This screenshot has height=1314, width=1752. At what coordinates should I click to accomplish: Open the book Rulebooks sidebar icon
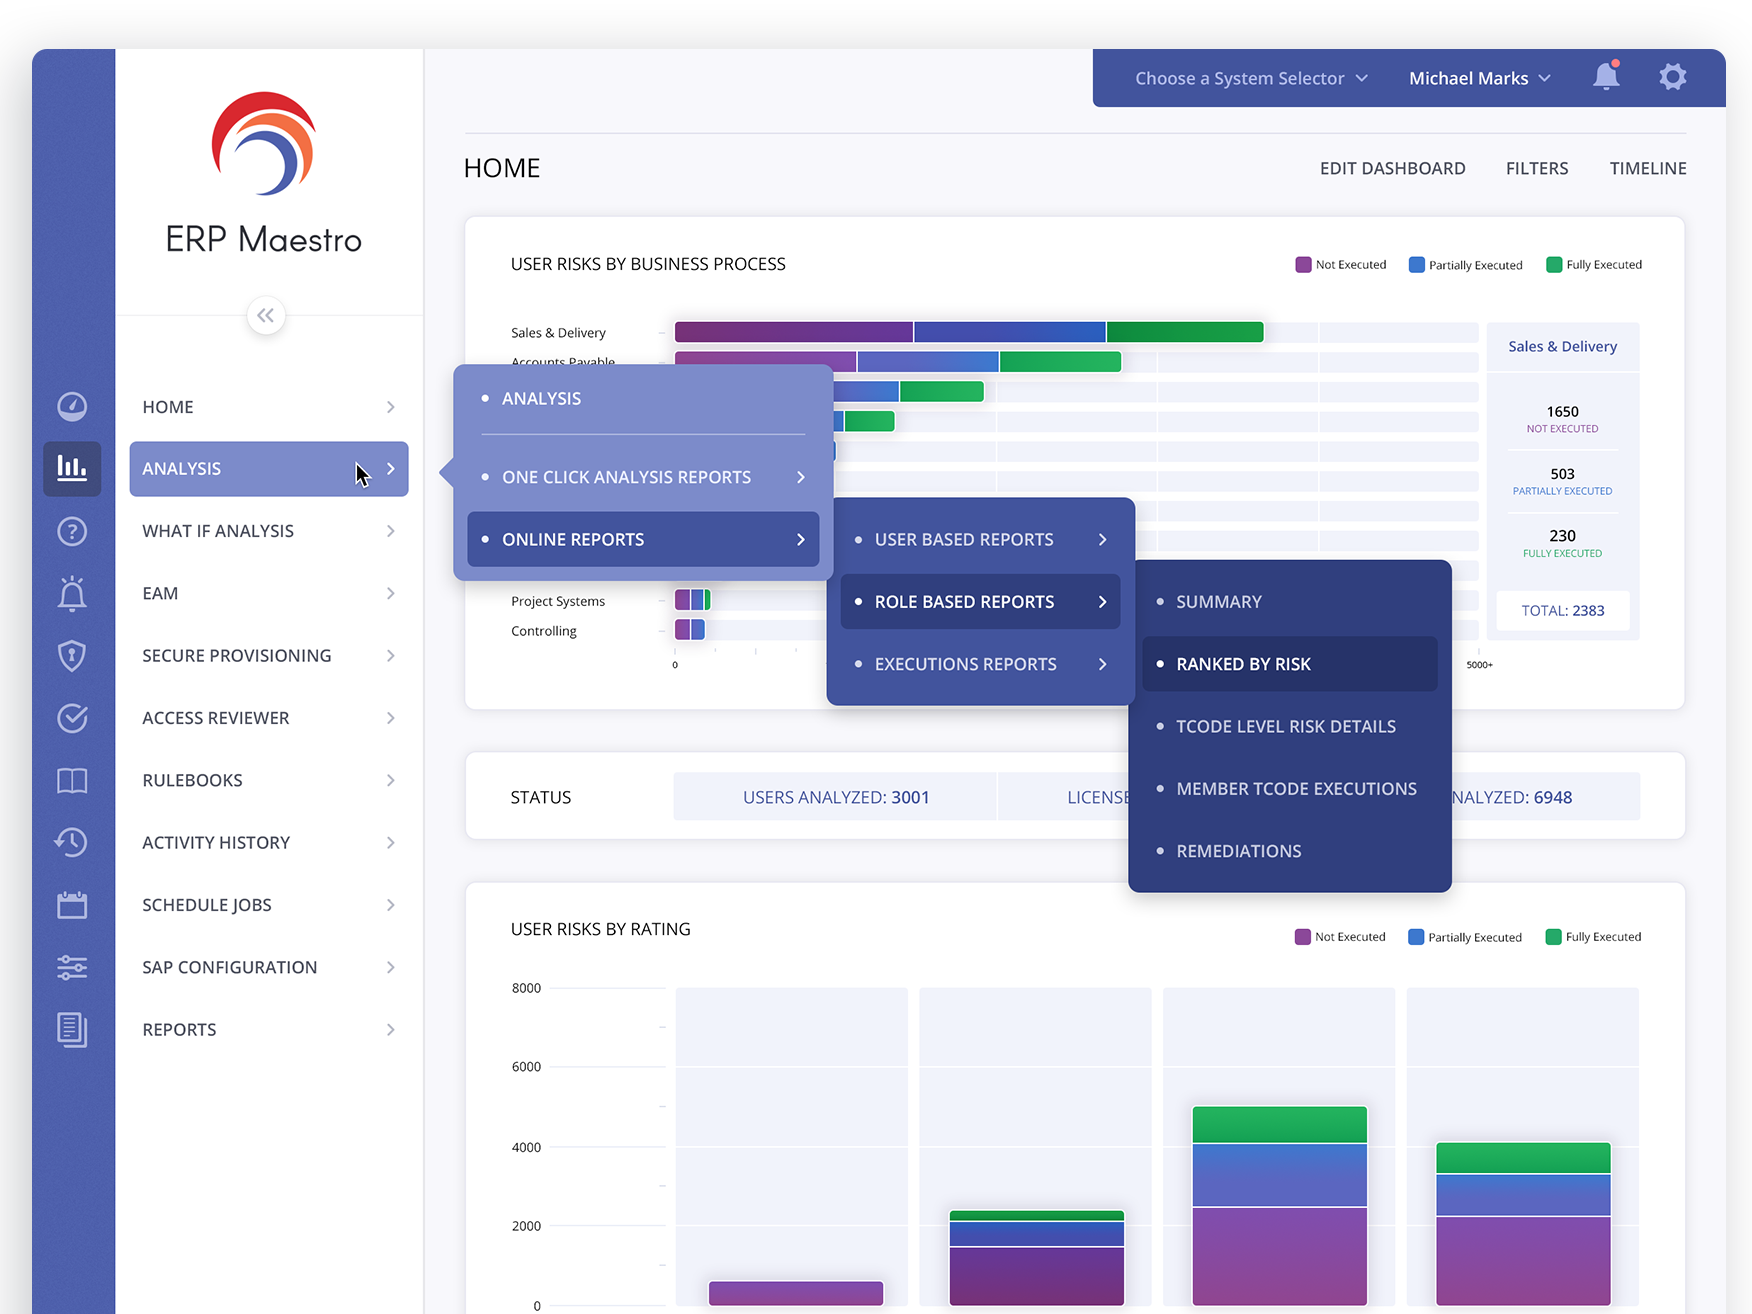pyautogui.click(x=72, y=781)
